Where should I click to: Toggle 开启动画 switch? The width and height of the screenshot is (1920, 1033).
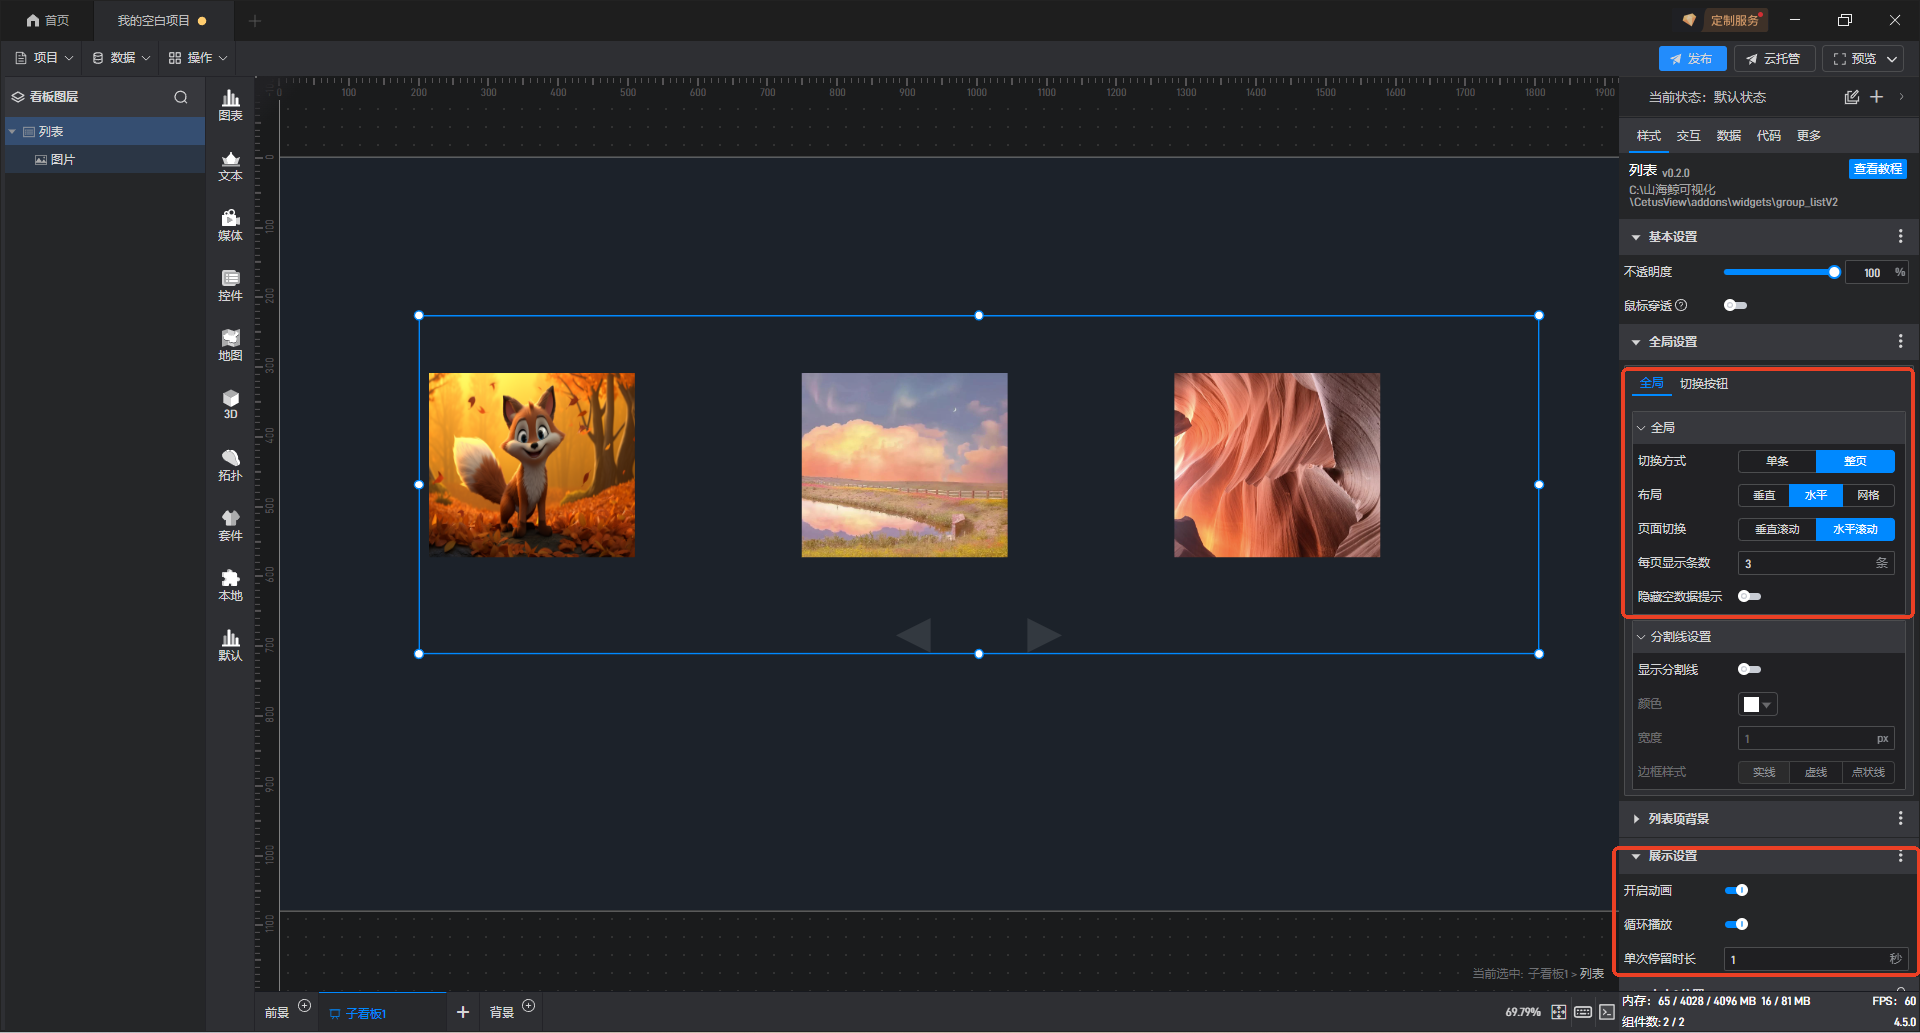pos(1737,891)
